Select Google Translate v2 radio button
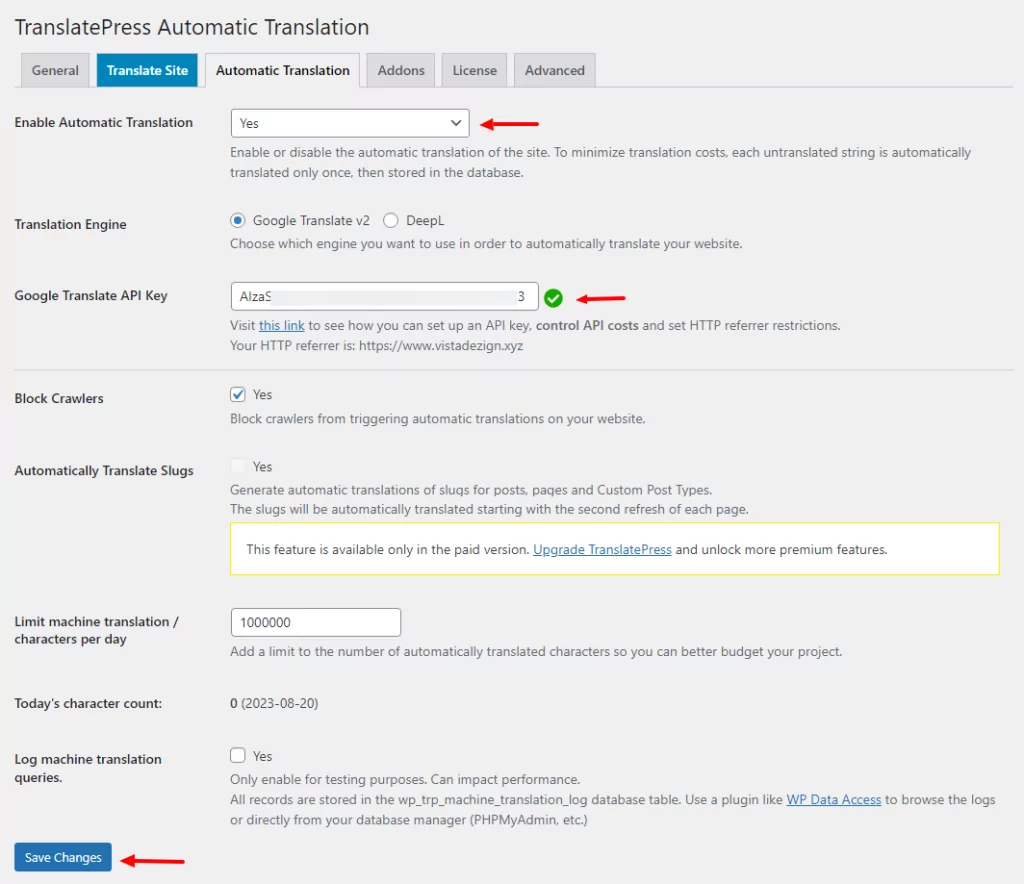The height and width of the screenshot is (884, 1024). 238,221
